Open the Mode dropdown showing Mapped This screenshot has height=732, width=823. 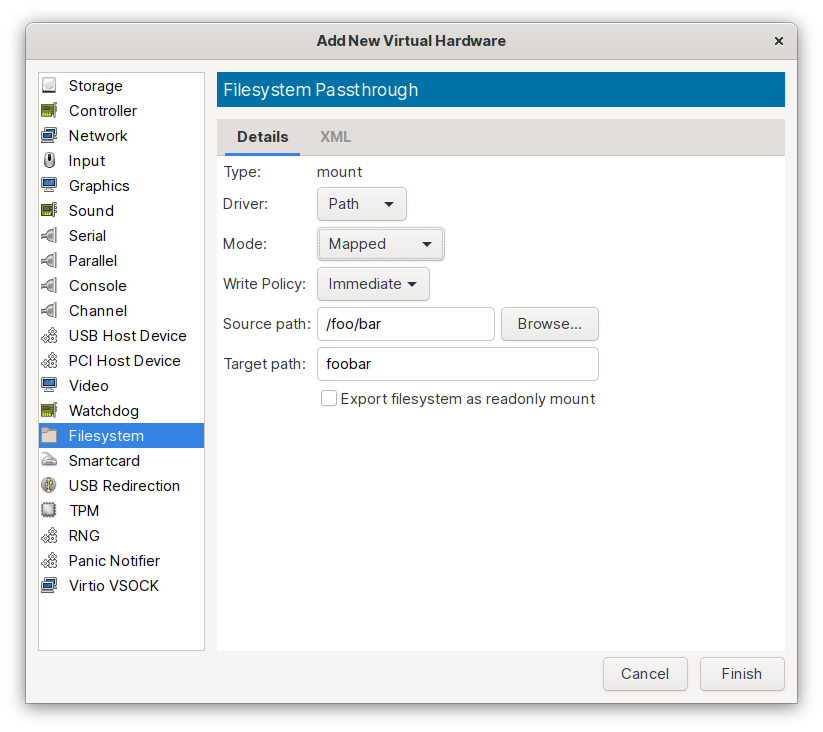click(380, 244)
